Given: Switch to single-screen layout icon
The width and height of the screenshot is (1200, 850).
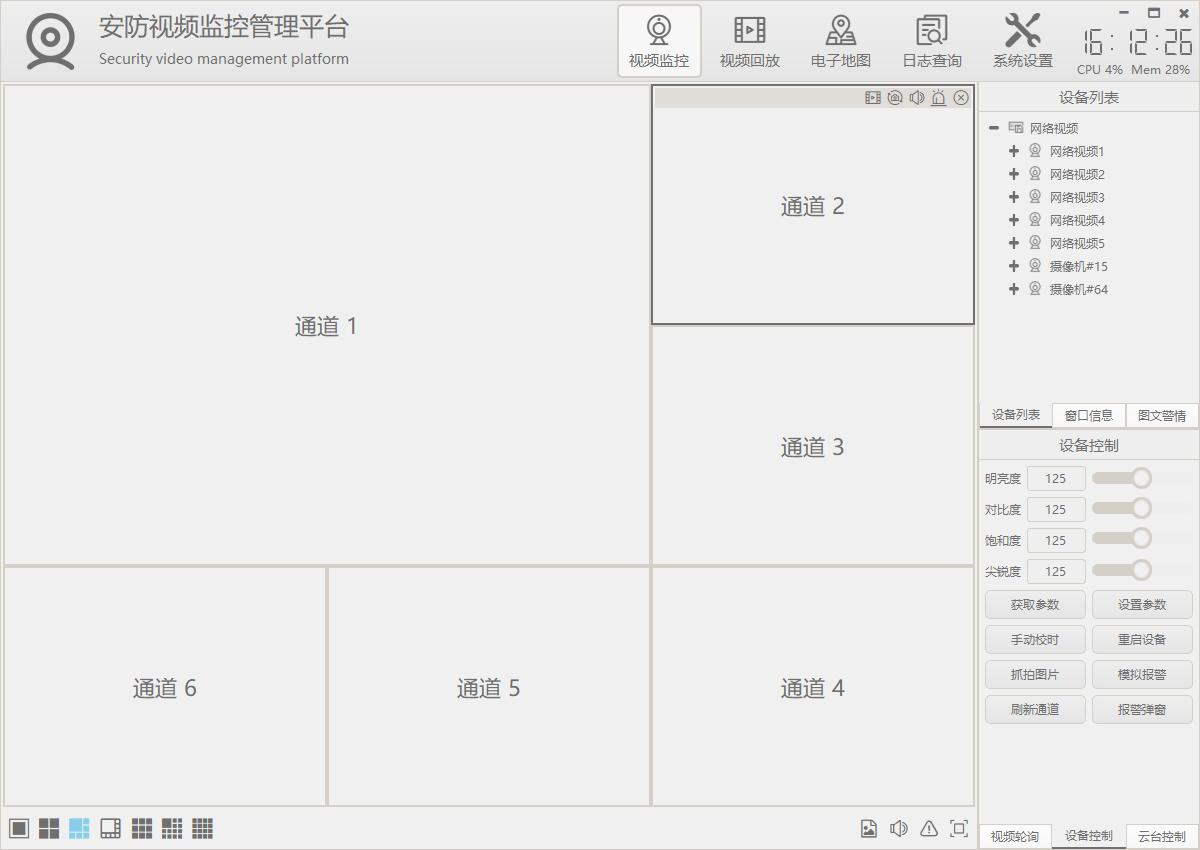Looking at the screenshot, I should [x=19, y=829].
